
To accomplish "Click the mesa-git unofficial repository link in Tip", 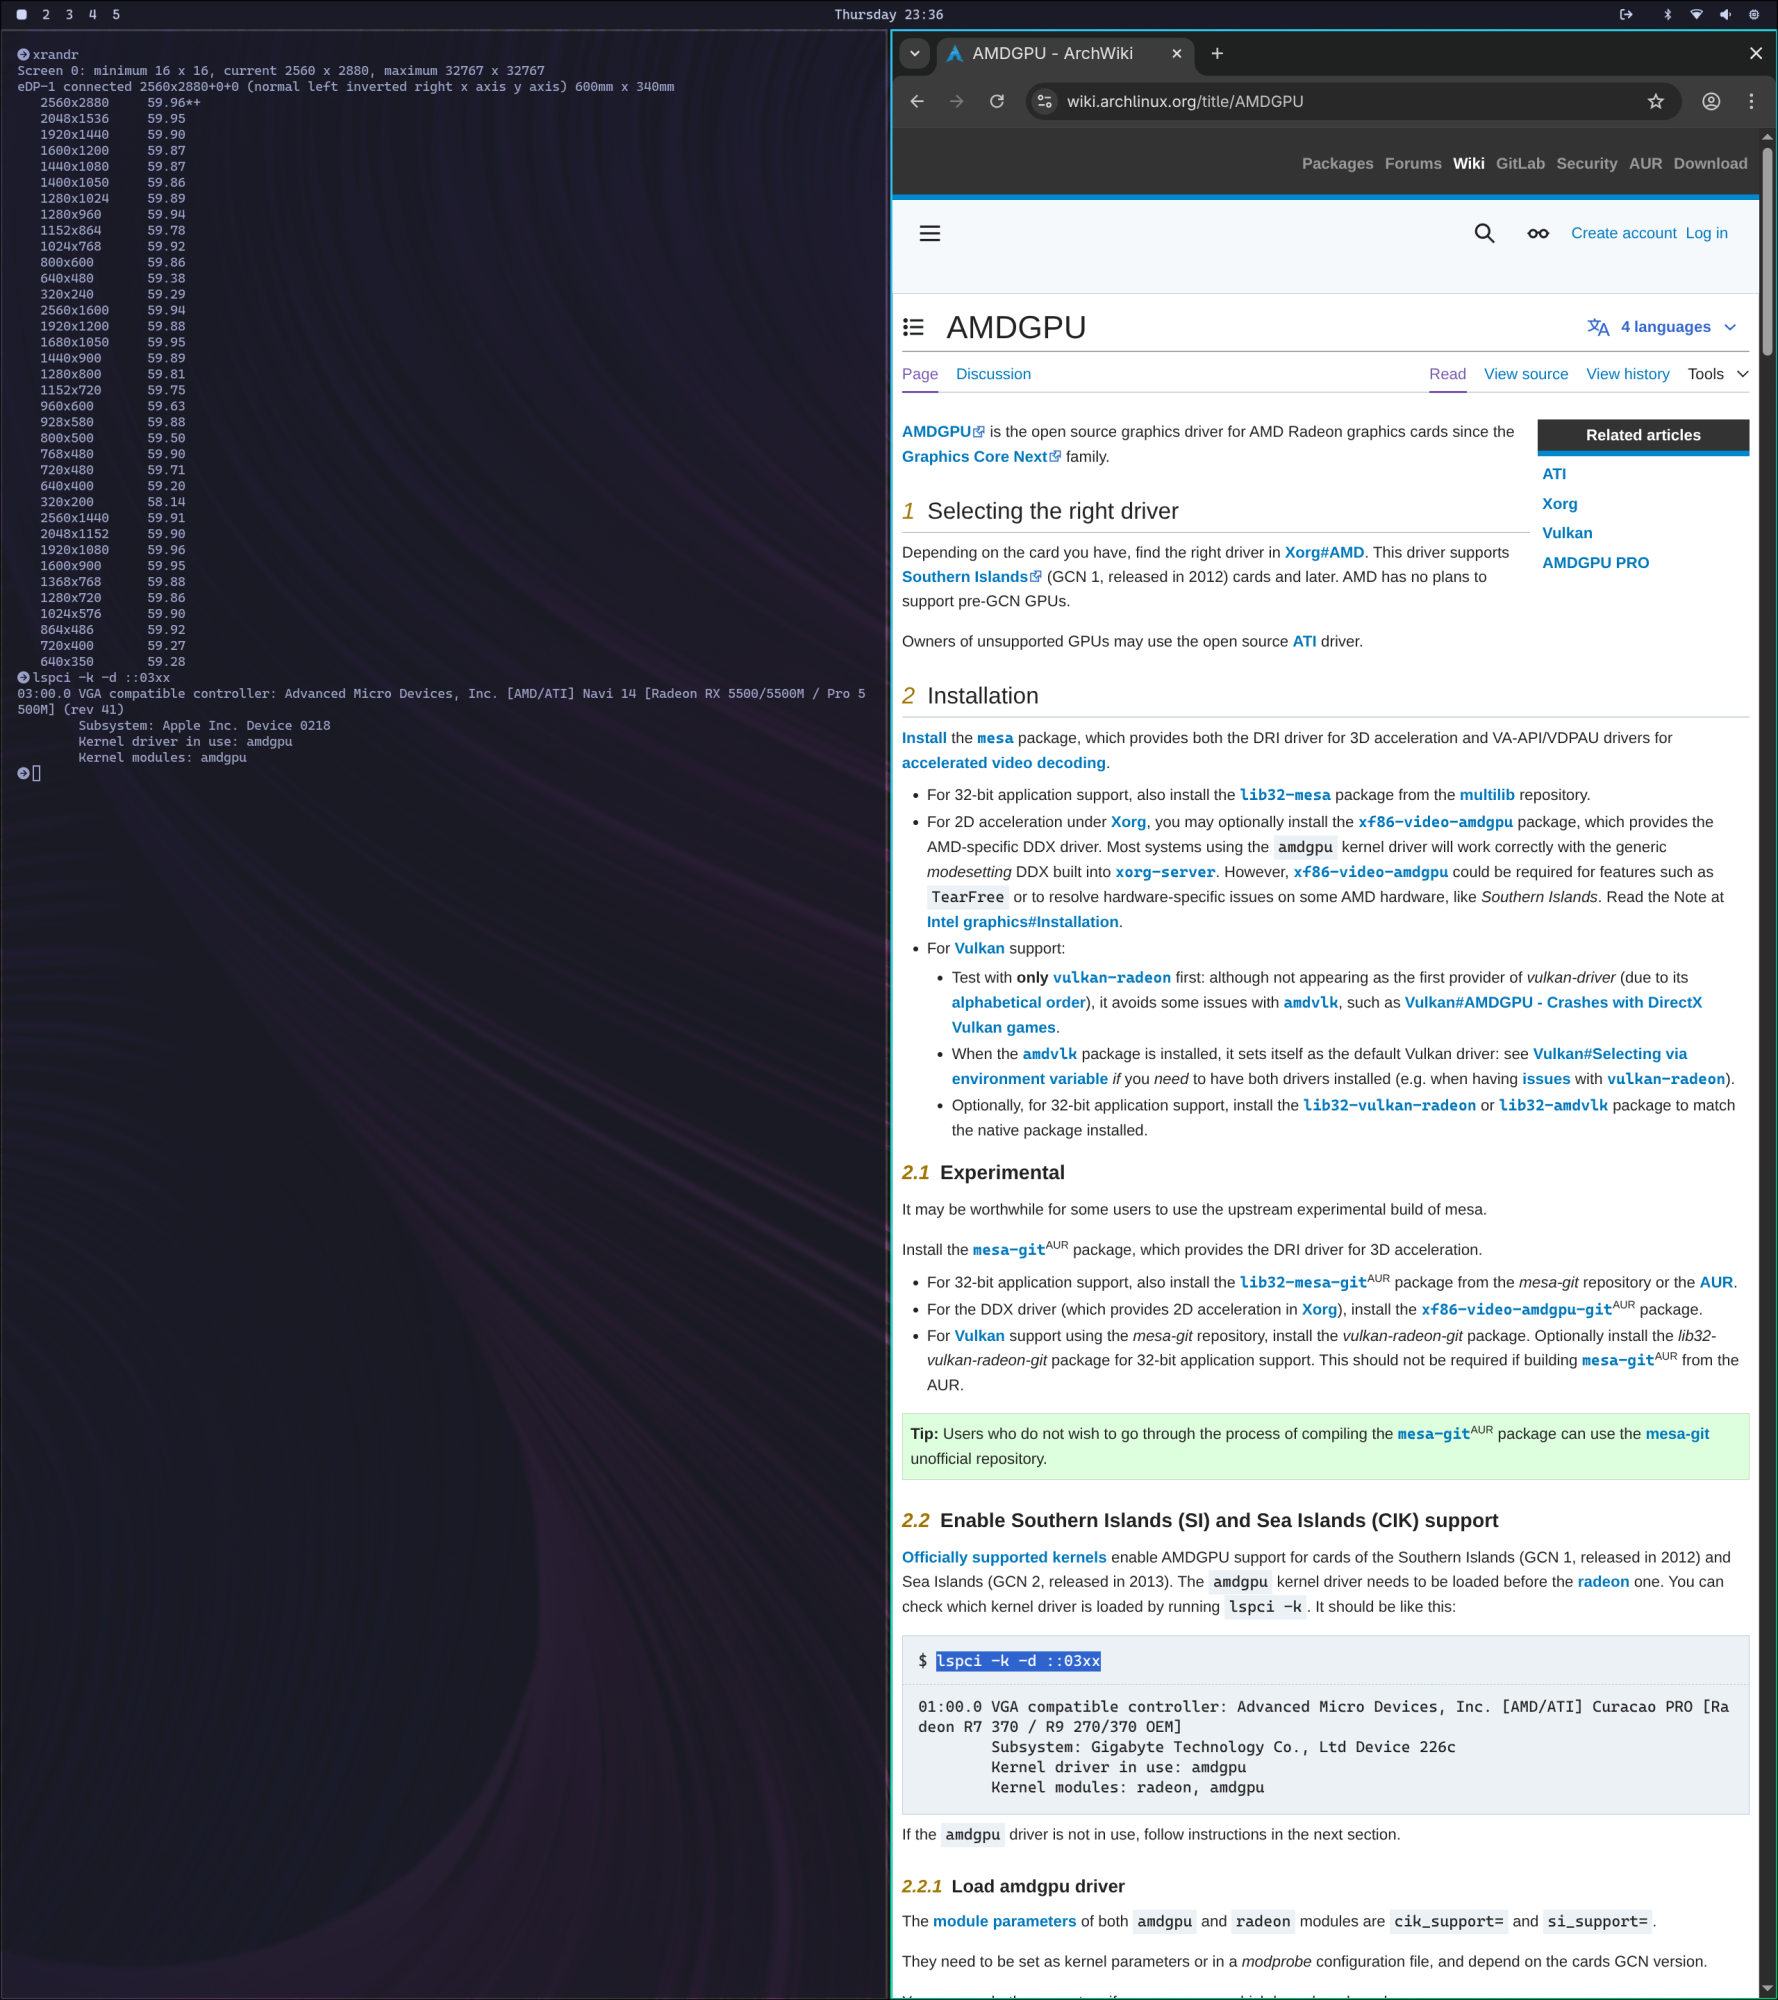I will (x=1677, y=1434).
